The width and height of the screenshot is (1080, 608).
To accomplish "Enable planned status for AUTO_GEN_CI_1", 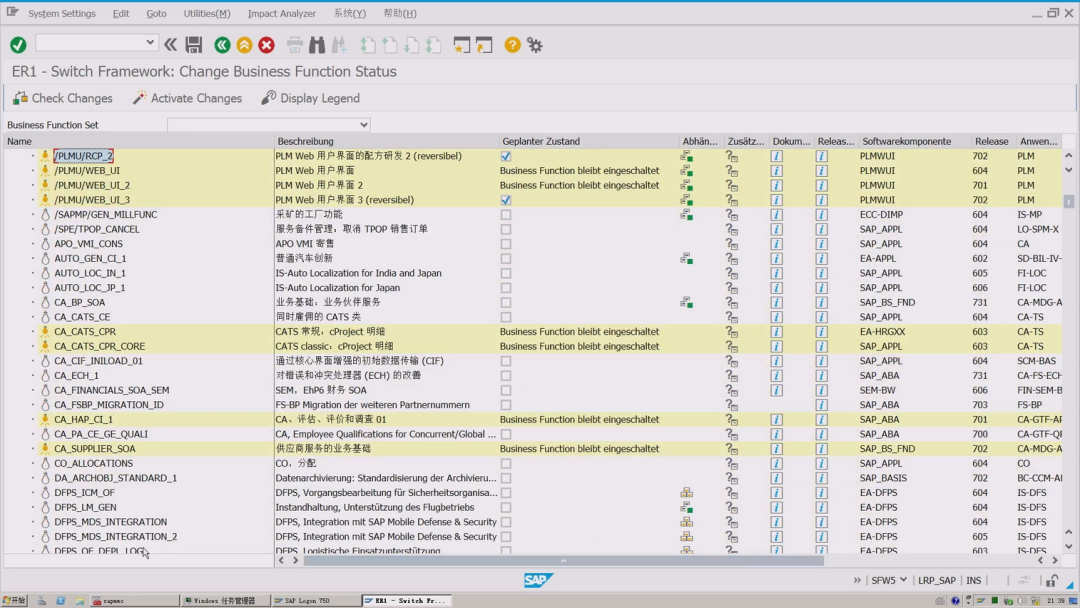I will click(x=506, y=259).
